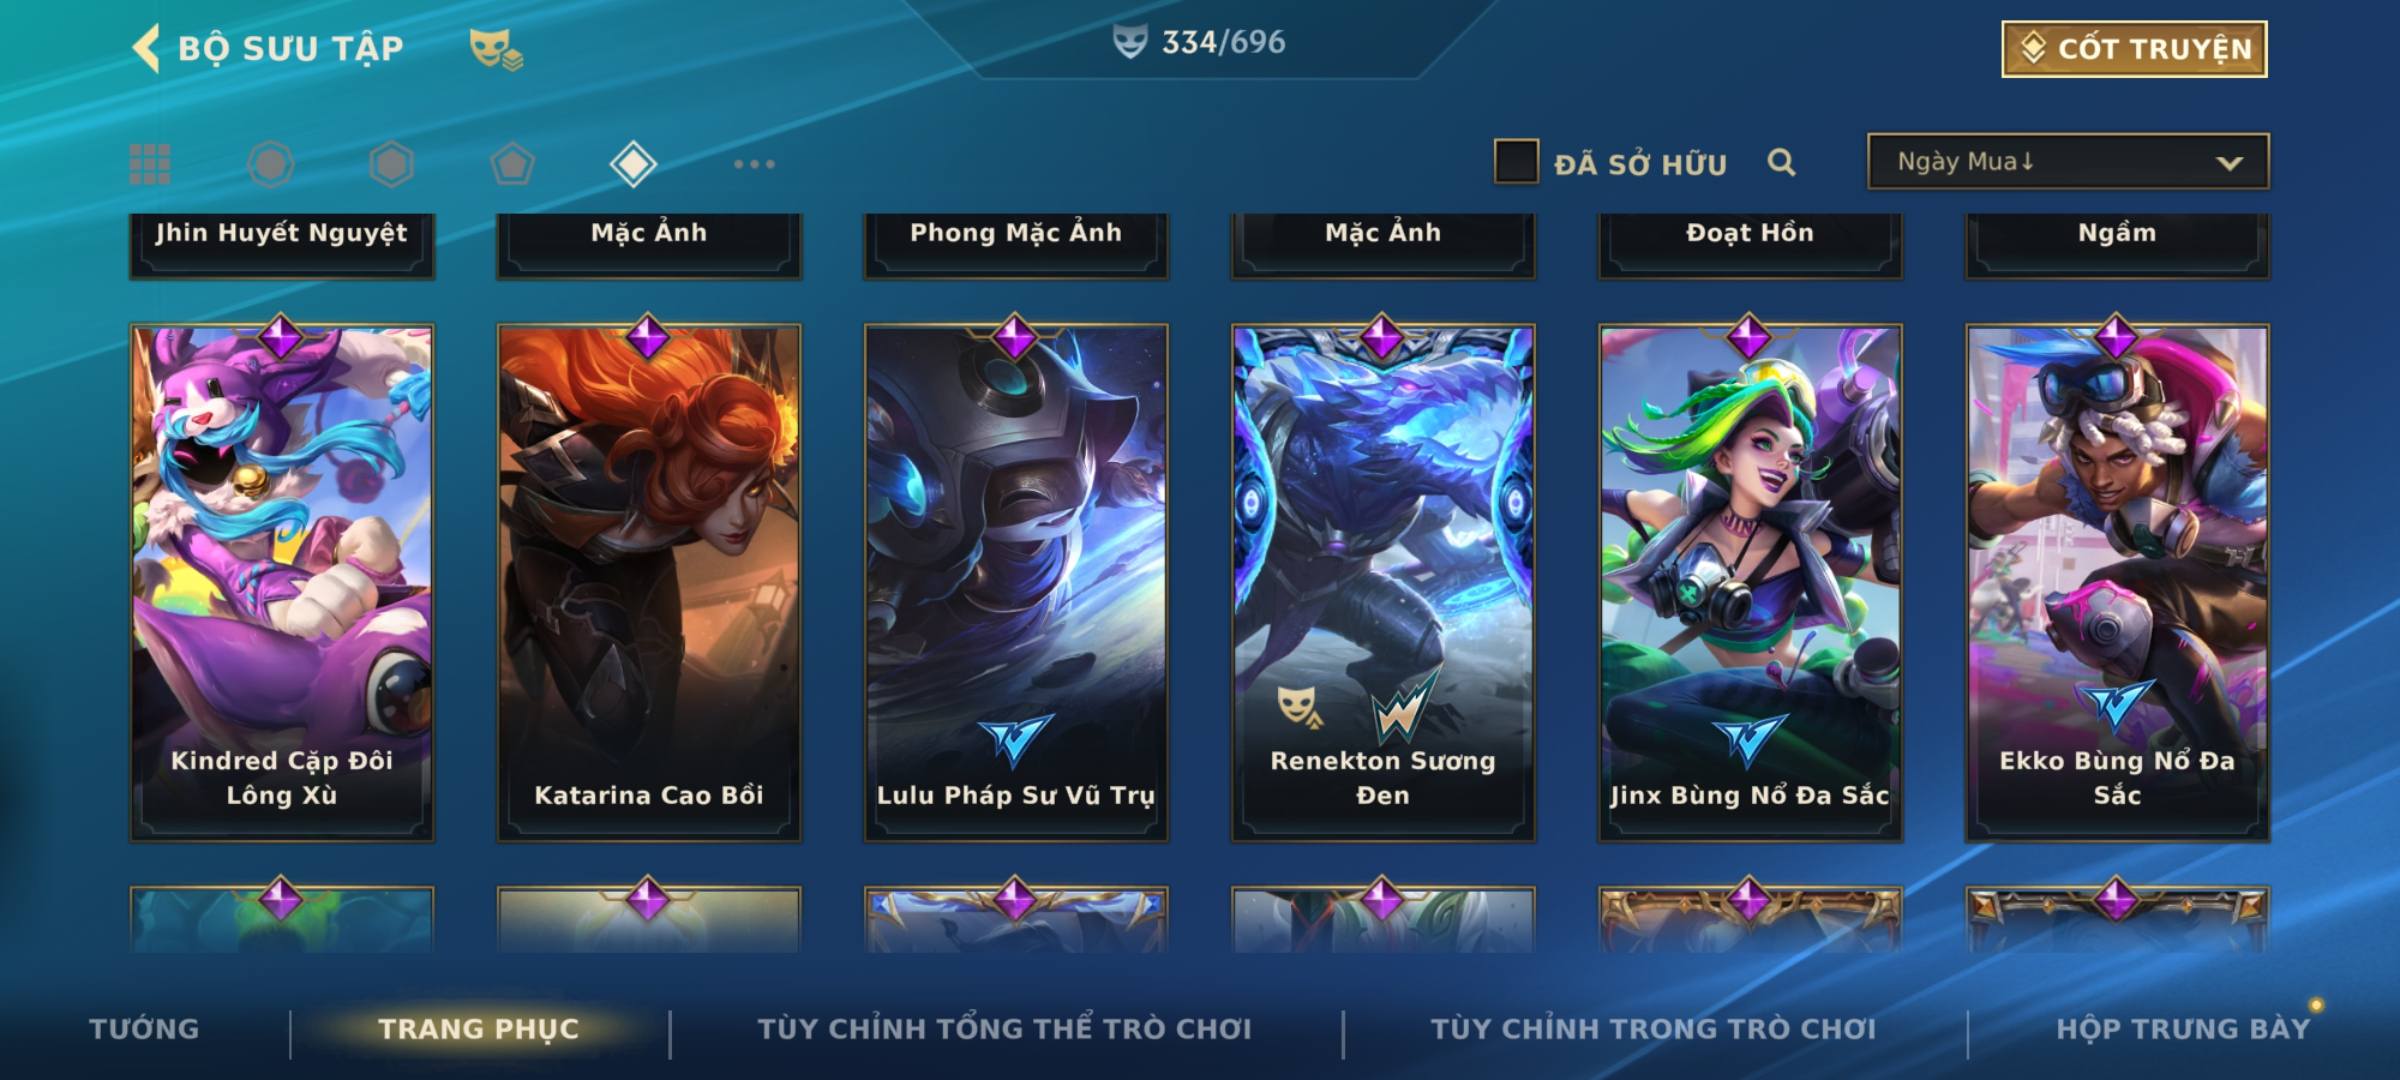Select the diamond rarity filter icon
Viewport: 2400px width, 1080px height.
[633, 164]
